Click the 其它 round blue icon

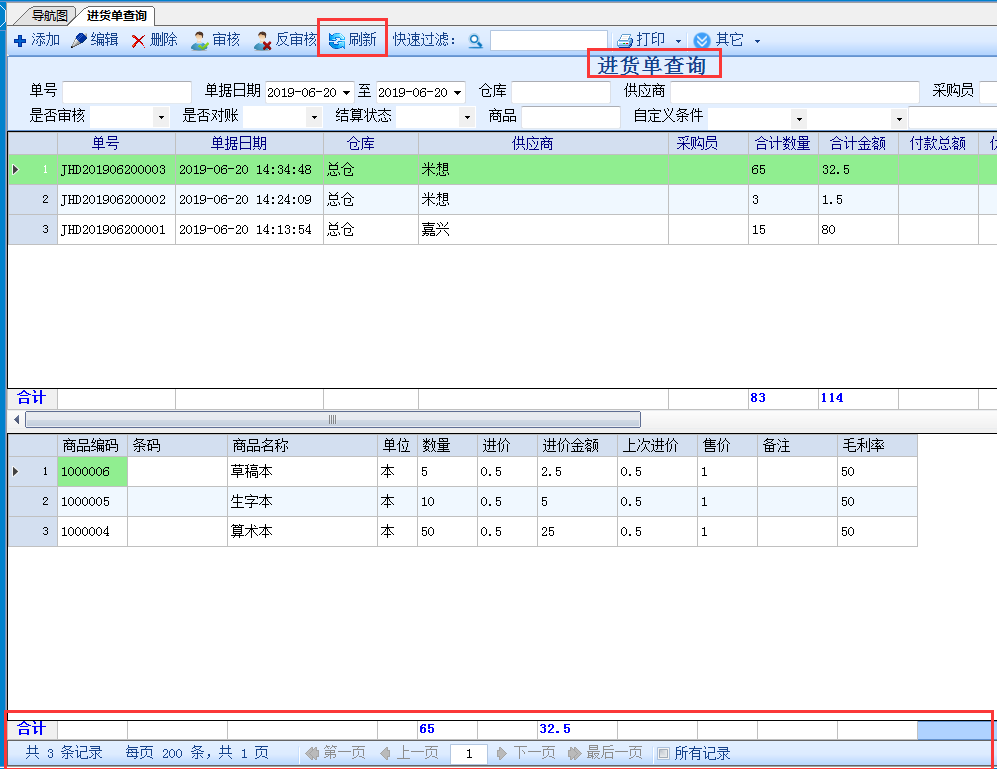[x=702, y=41]
